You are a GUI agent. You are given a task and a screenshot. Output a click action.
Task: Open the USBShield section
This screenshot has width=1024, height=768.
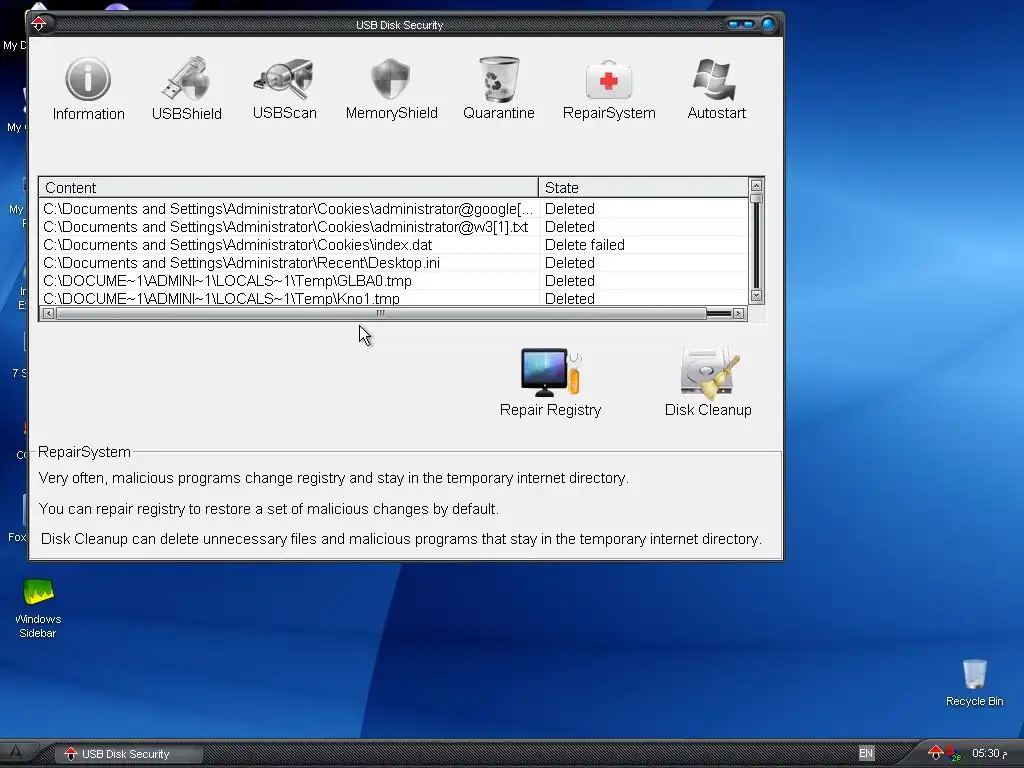click(187, 89)
